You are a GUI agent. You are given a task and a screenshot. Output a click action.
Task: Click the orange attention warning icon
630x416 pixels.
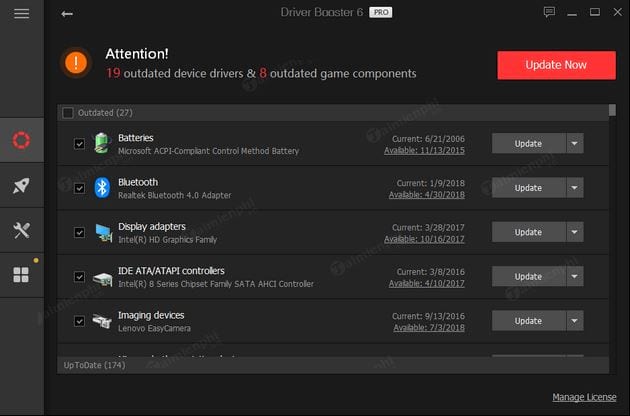click(76, 63)
